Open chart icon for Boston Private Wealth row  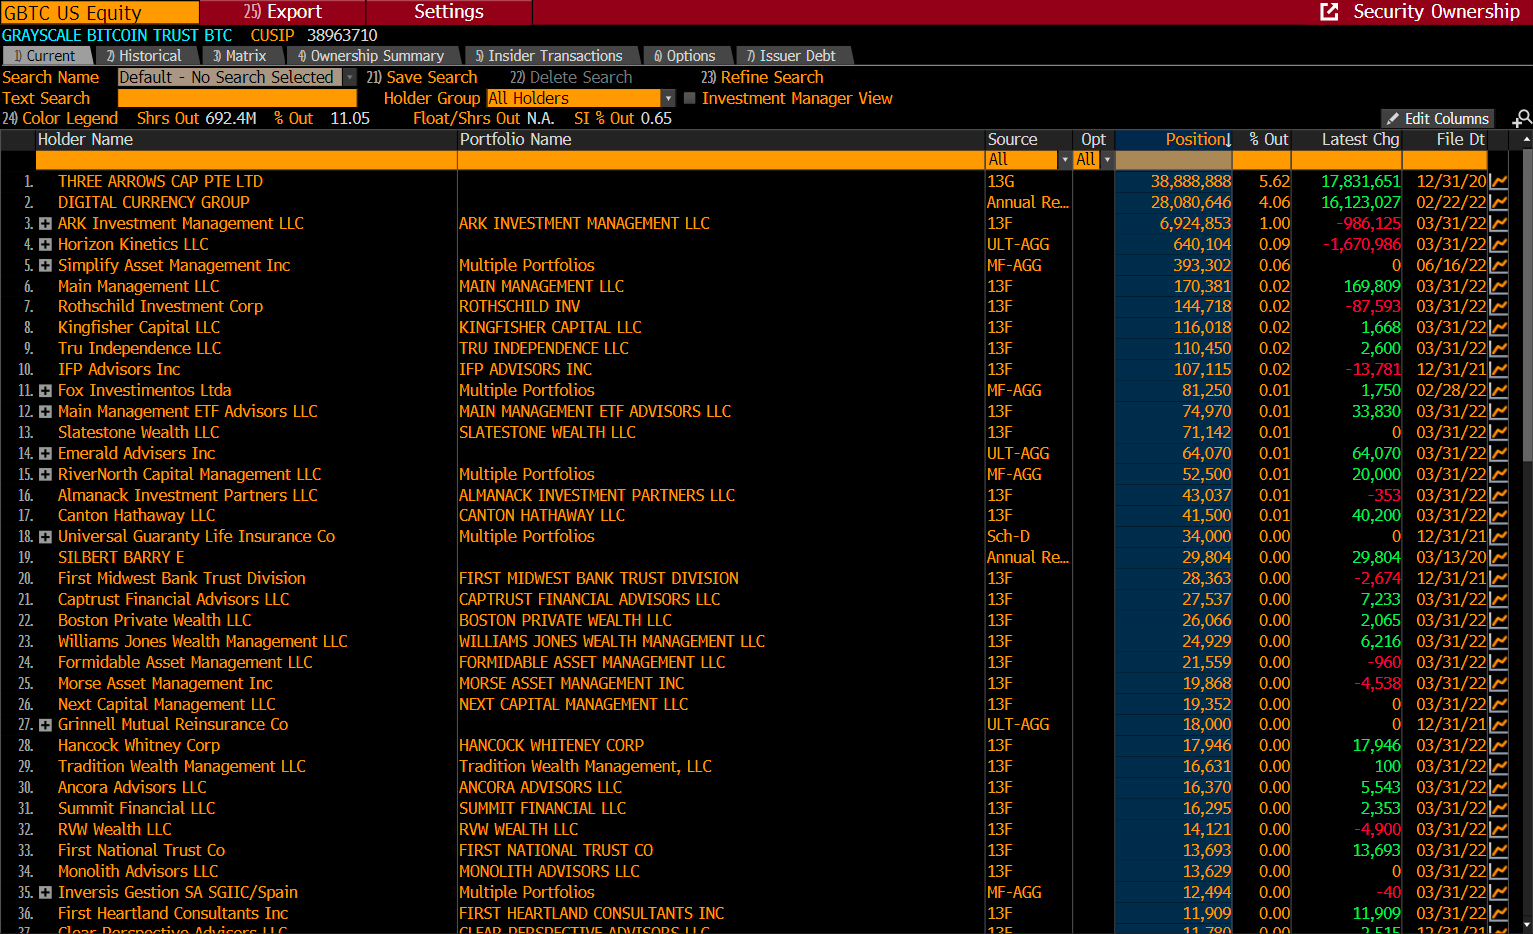(x=1498, y=621)
